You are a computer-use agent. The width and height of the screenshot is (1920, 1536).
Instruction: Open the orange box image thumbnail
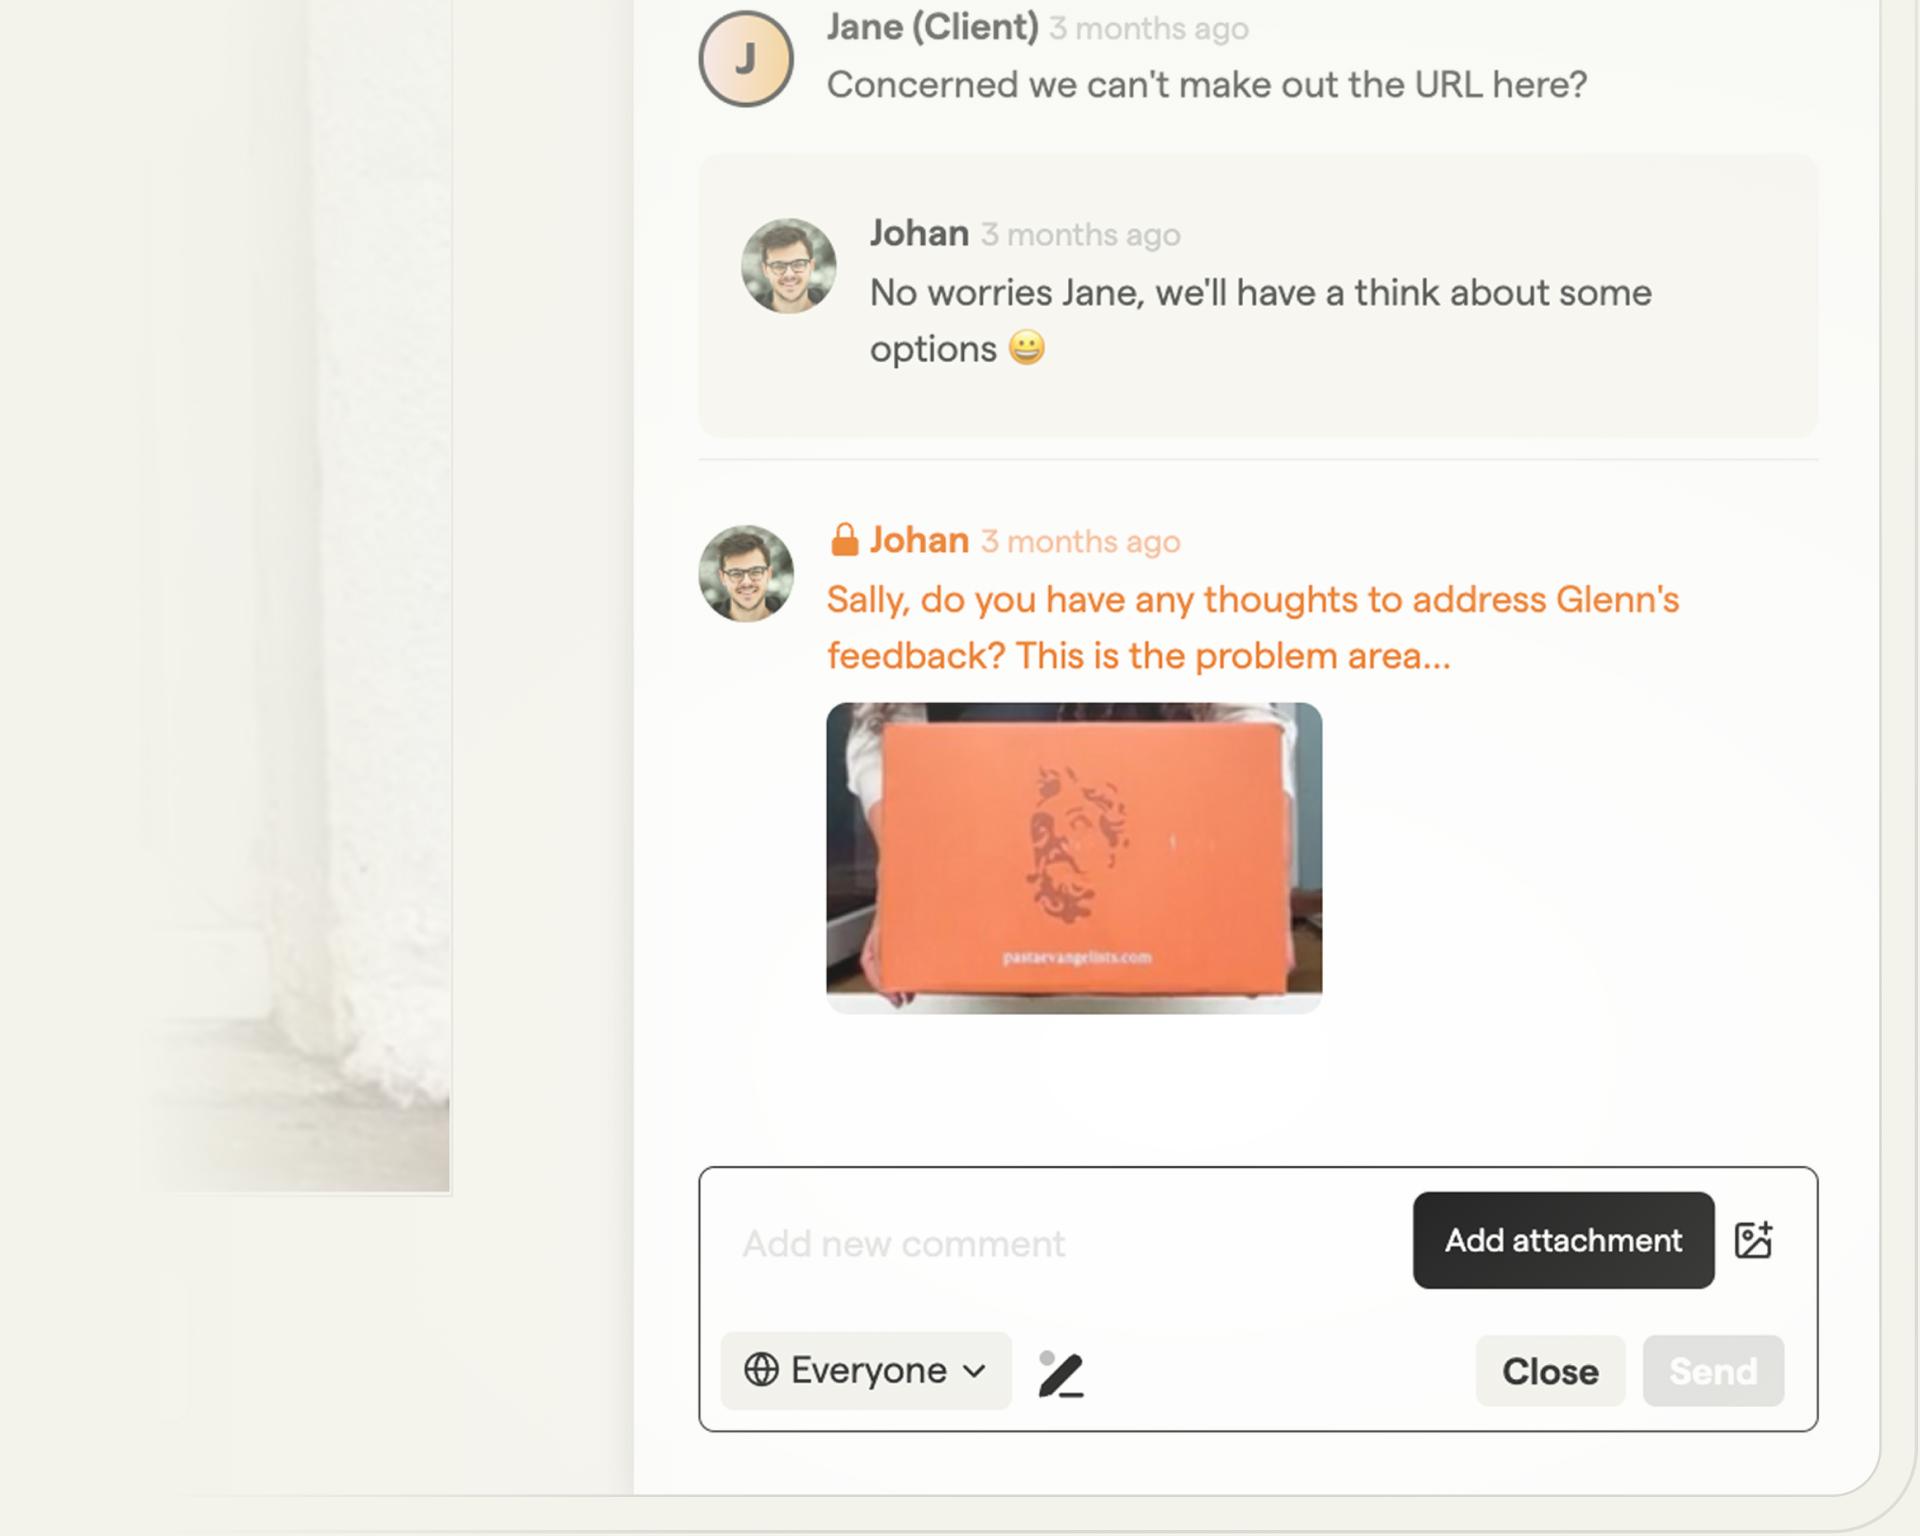tap(1074, 858)
